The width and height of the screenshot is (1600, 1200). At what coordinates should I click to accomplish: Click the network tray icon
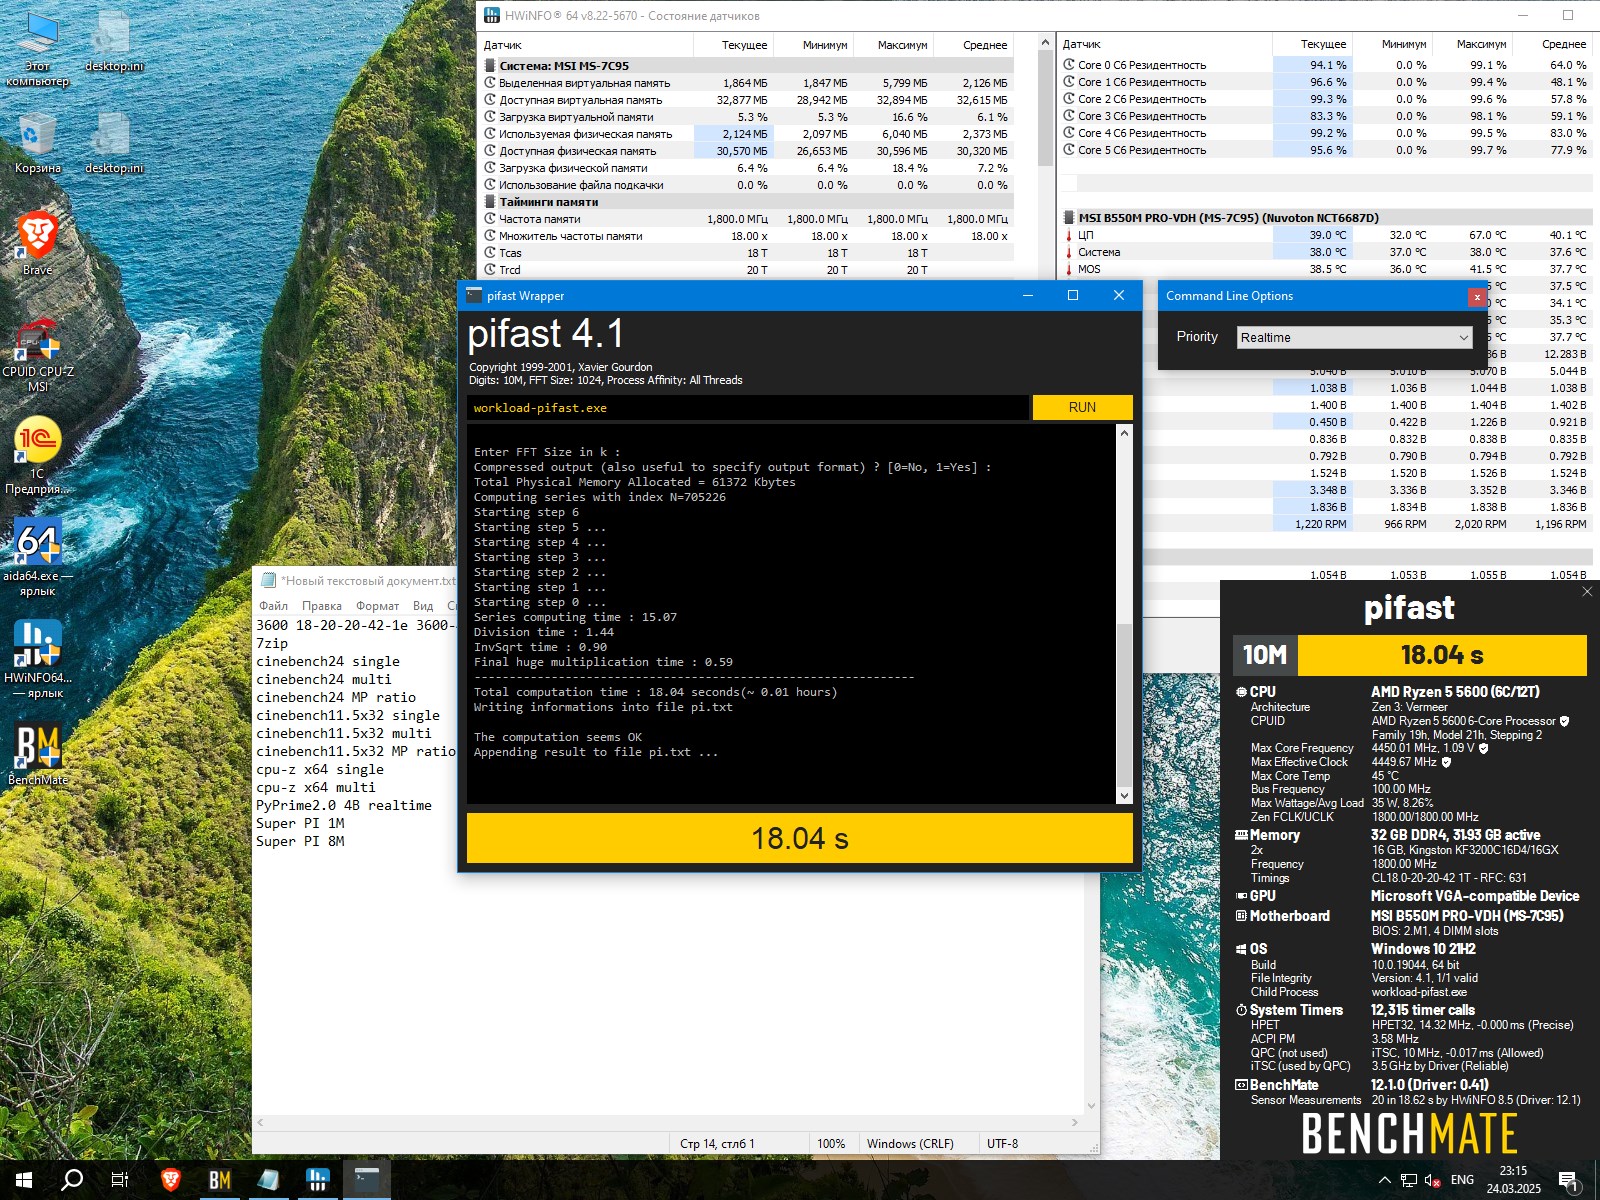(1409, 1180)
